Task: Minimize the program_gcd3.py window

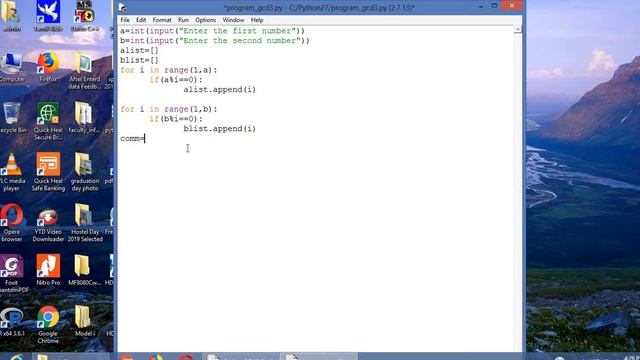Action: pyautogui.click(x=481, y=6)
